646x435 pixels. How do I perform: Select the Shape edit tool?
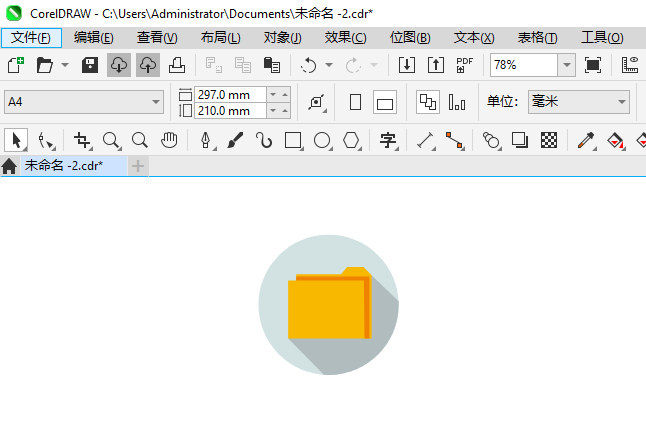(46, 140)
